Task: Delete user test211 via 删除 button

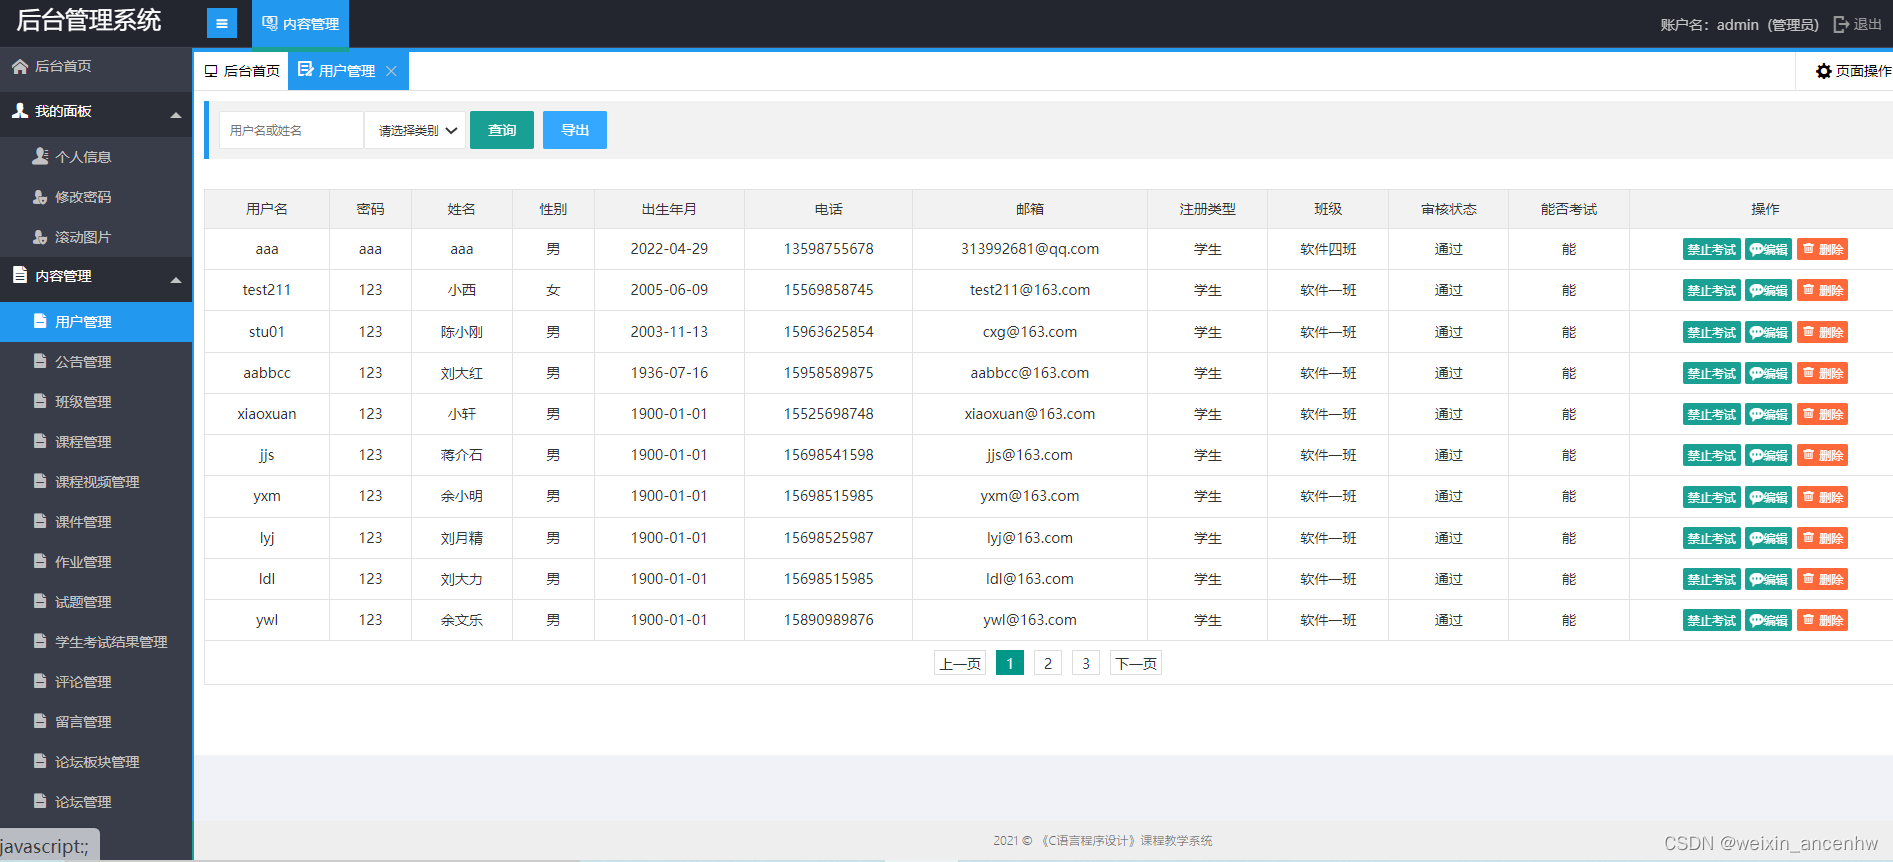Action: pos(1823,291)
